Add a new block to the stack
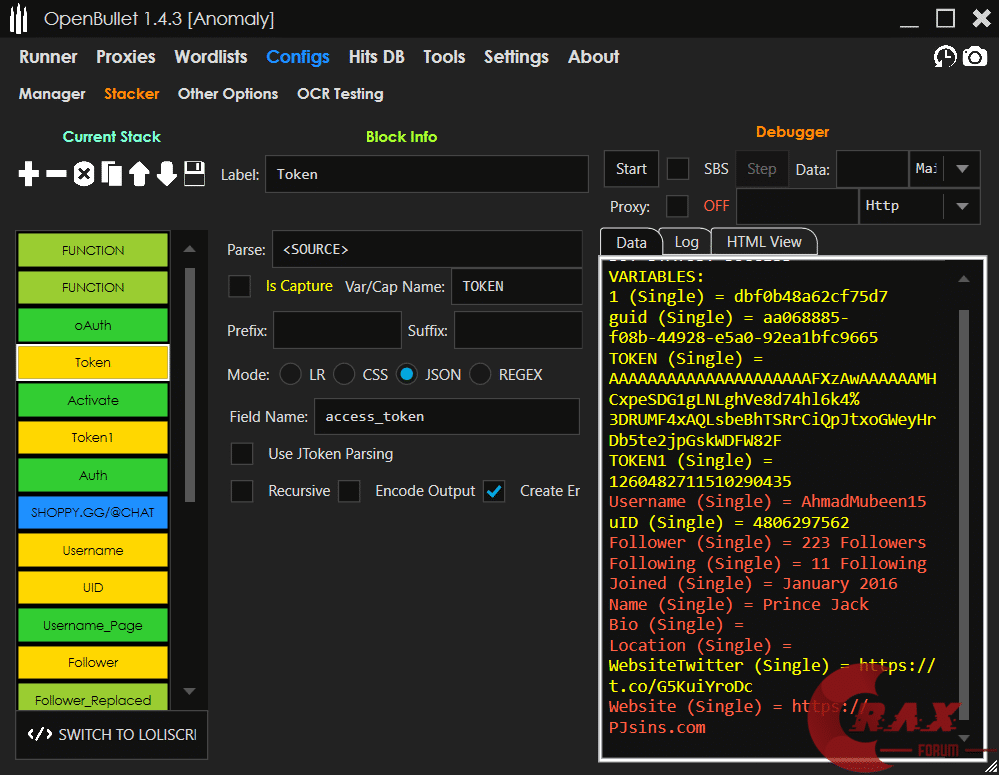999x775 pixels. pos(29,174)
